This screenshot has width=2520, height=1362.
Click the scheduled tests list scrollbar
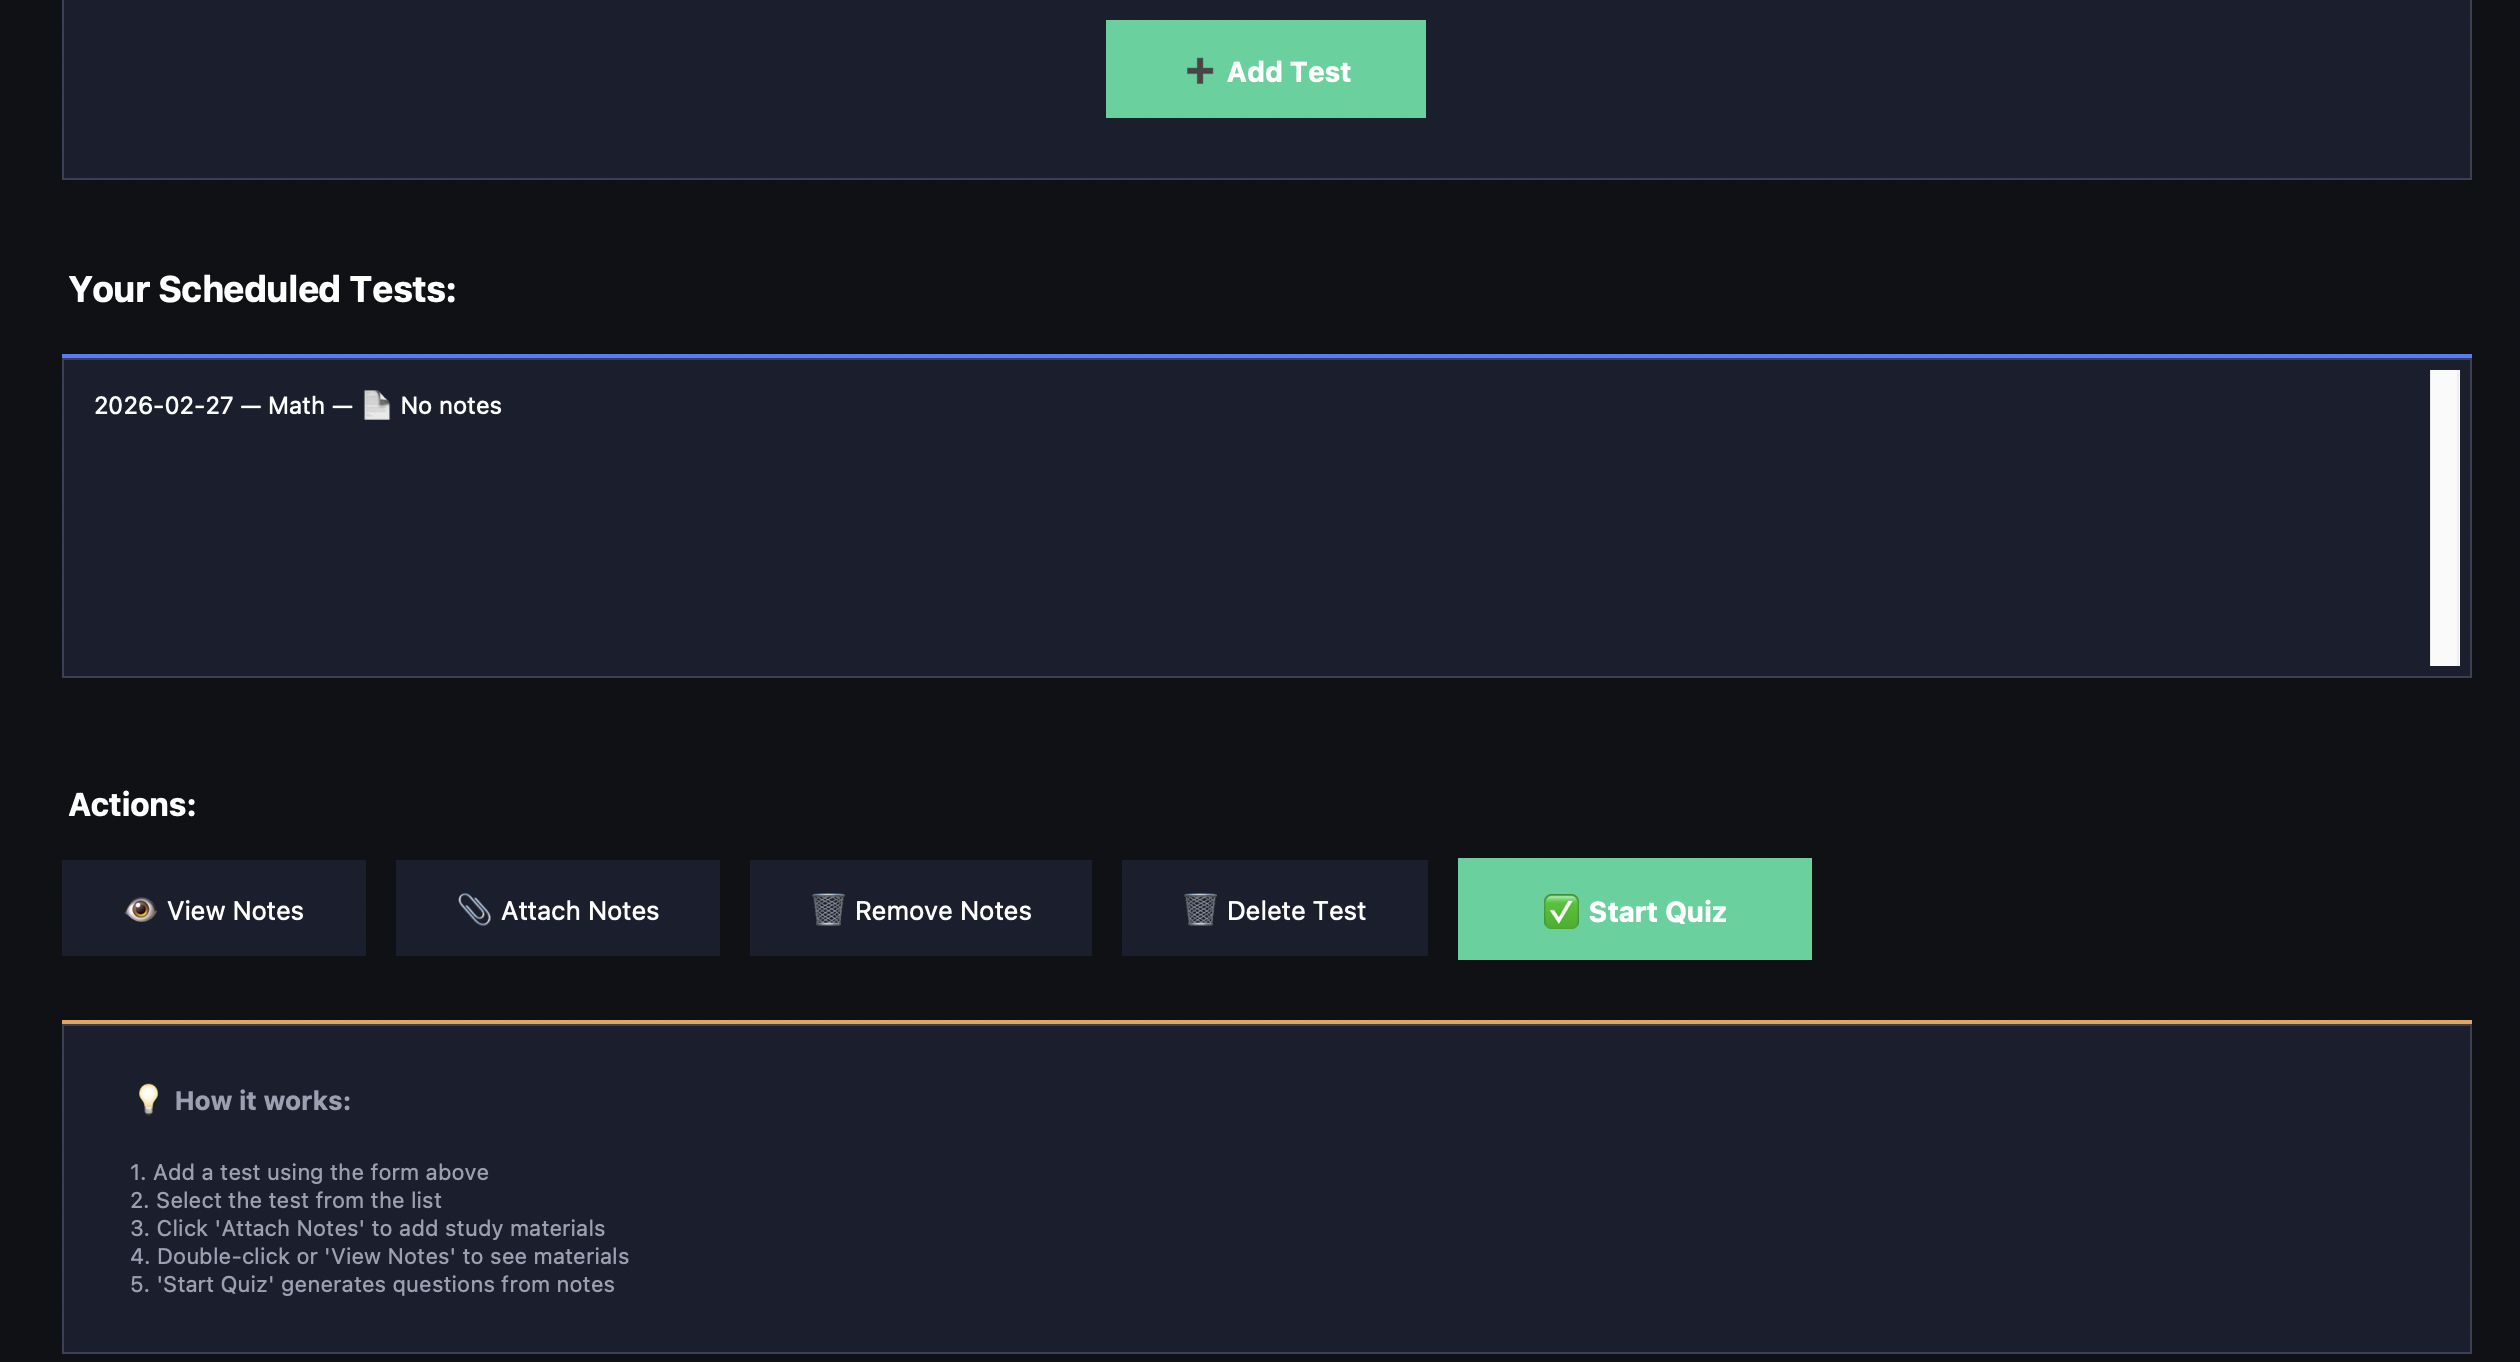tap(2443, 517)
